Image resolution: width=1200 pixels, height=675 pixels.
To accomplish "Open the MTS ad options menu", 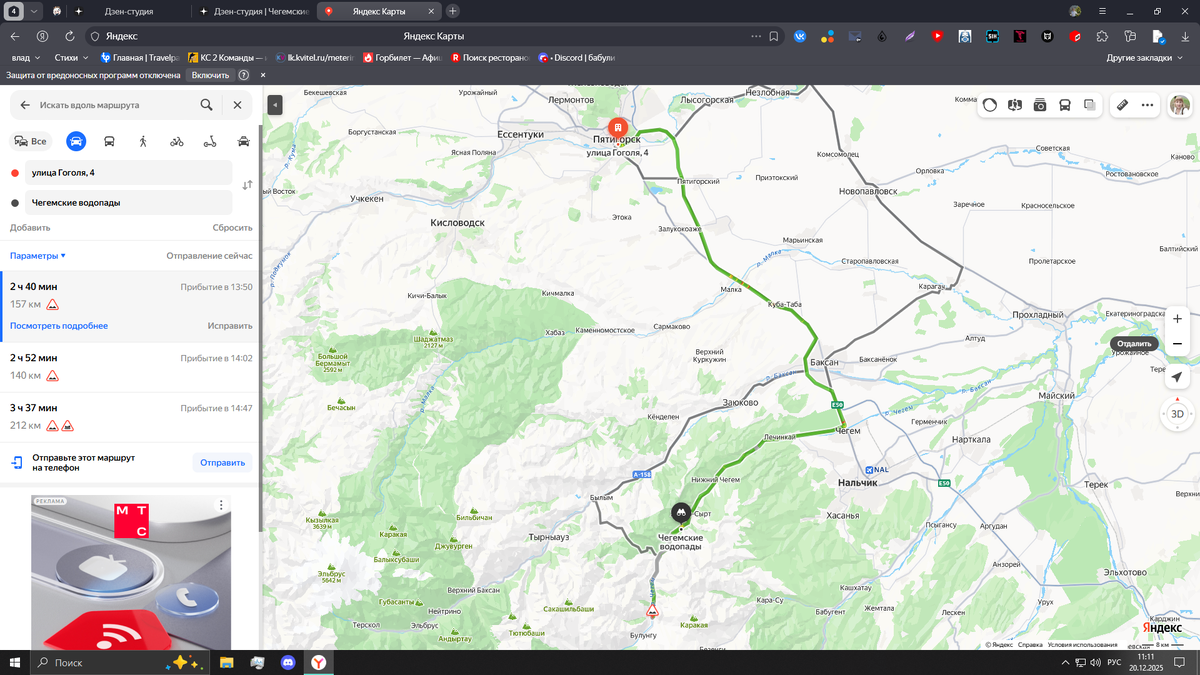I will [x=222, y=506].
